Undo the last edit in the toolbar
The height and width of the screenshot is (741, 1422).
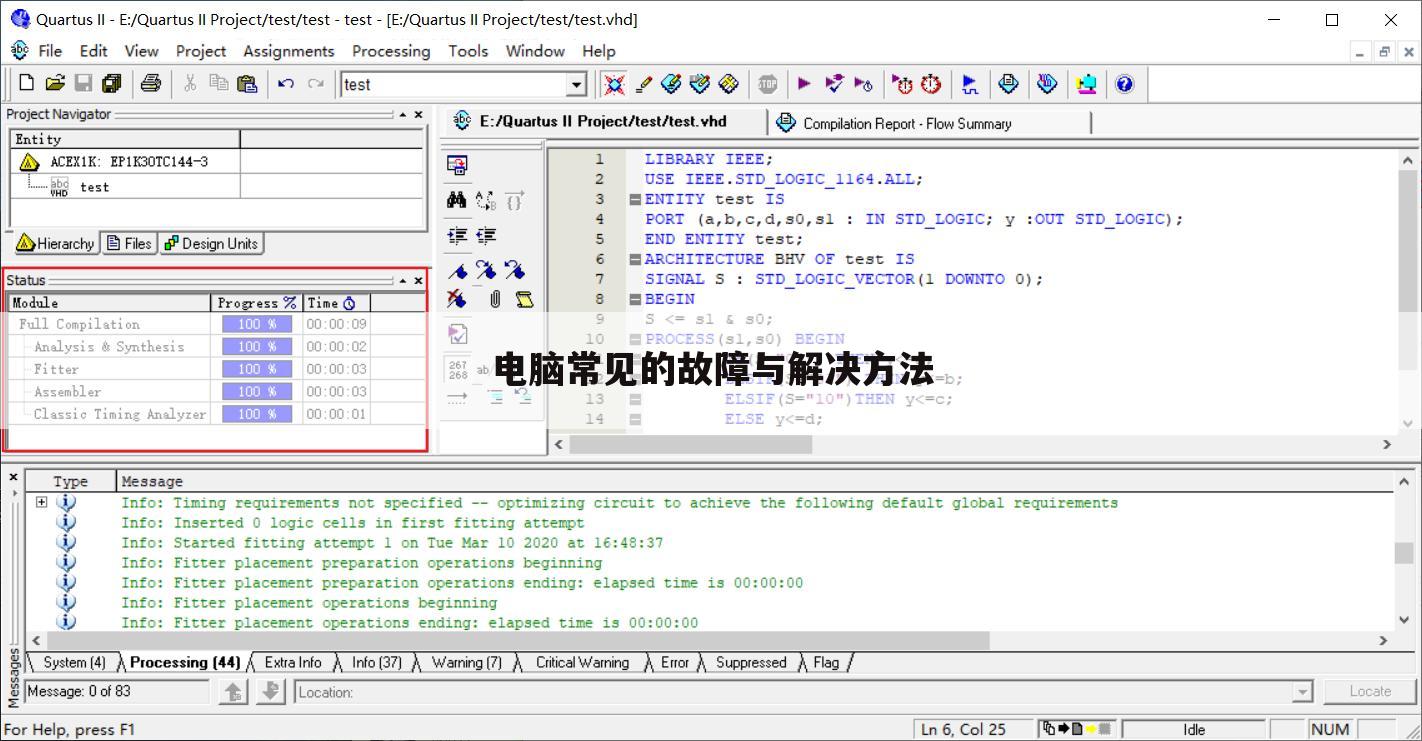click(x=286, y=84)
